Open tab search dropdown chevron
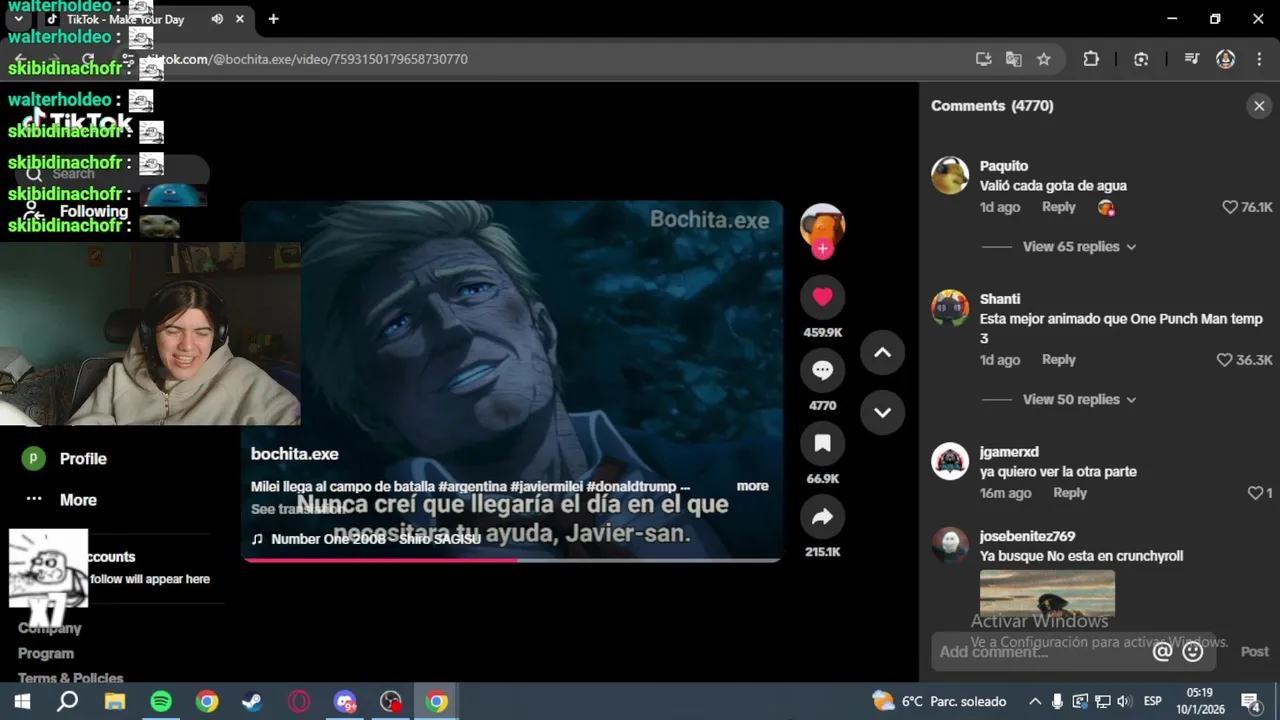The width and height of the screenshot is (1280, 720). (x=18, y=19)
